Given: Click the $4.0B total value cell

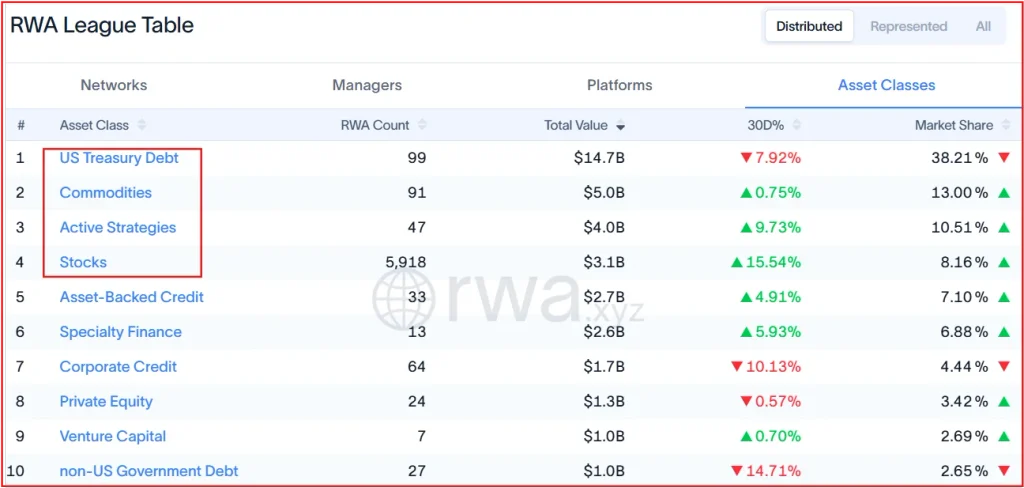Looking at the screenshot, I should click(x=604, y=227).
